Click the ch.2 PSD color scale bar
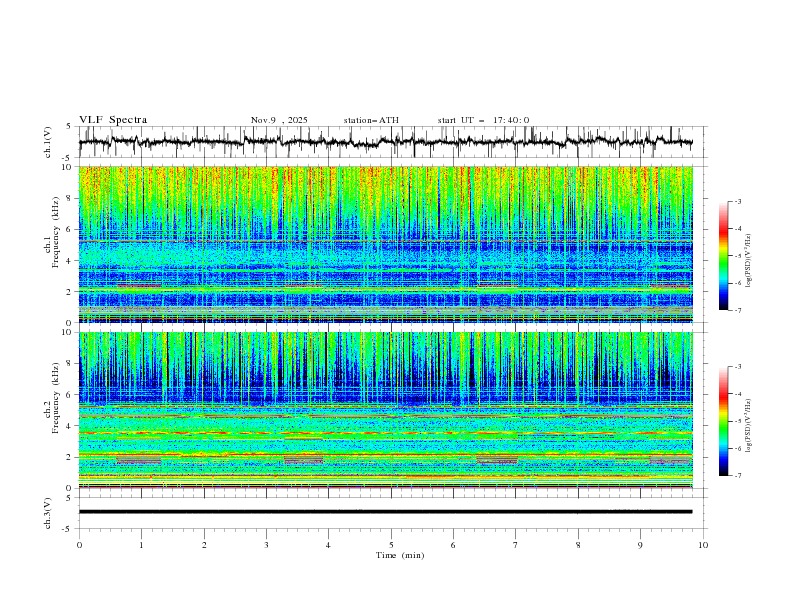Viewport: 792px width, 612px height. (x=724, y=421)
